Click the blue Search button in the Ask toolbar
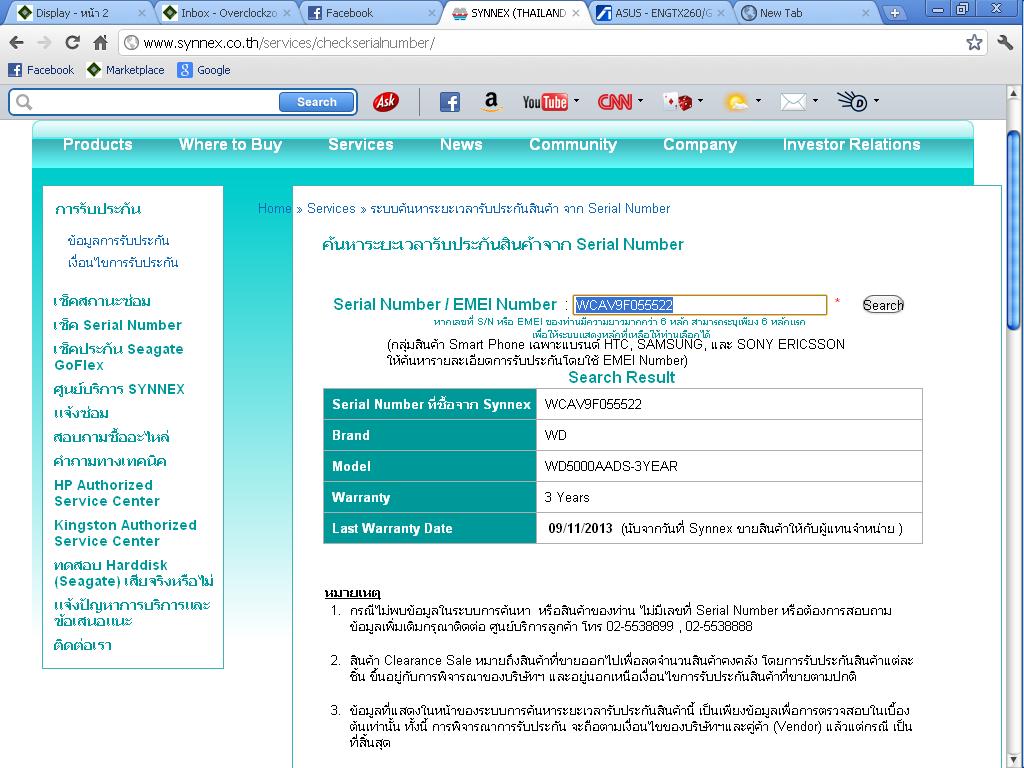The image size is (1024, 768). pyautogui.click(x=317, y=102)
